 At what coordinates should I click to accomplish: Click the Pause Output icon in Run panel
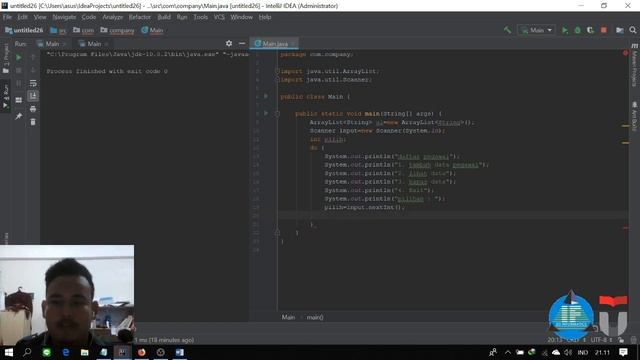pyautogui.click(x=19, y=84)
